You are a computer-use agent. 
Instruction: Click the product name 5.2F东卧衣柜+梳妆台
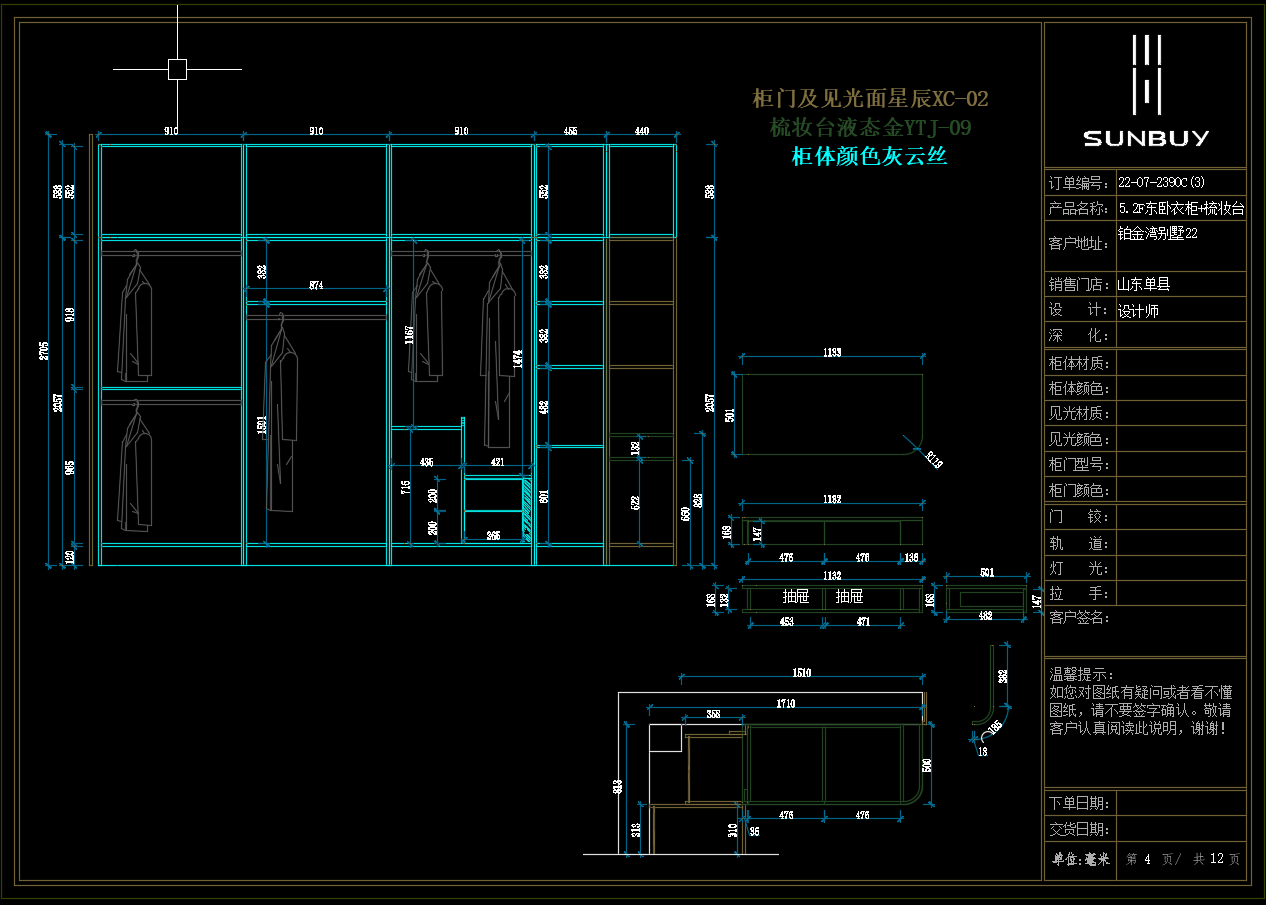[x=1181, y=209]
